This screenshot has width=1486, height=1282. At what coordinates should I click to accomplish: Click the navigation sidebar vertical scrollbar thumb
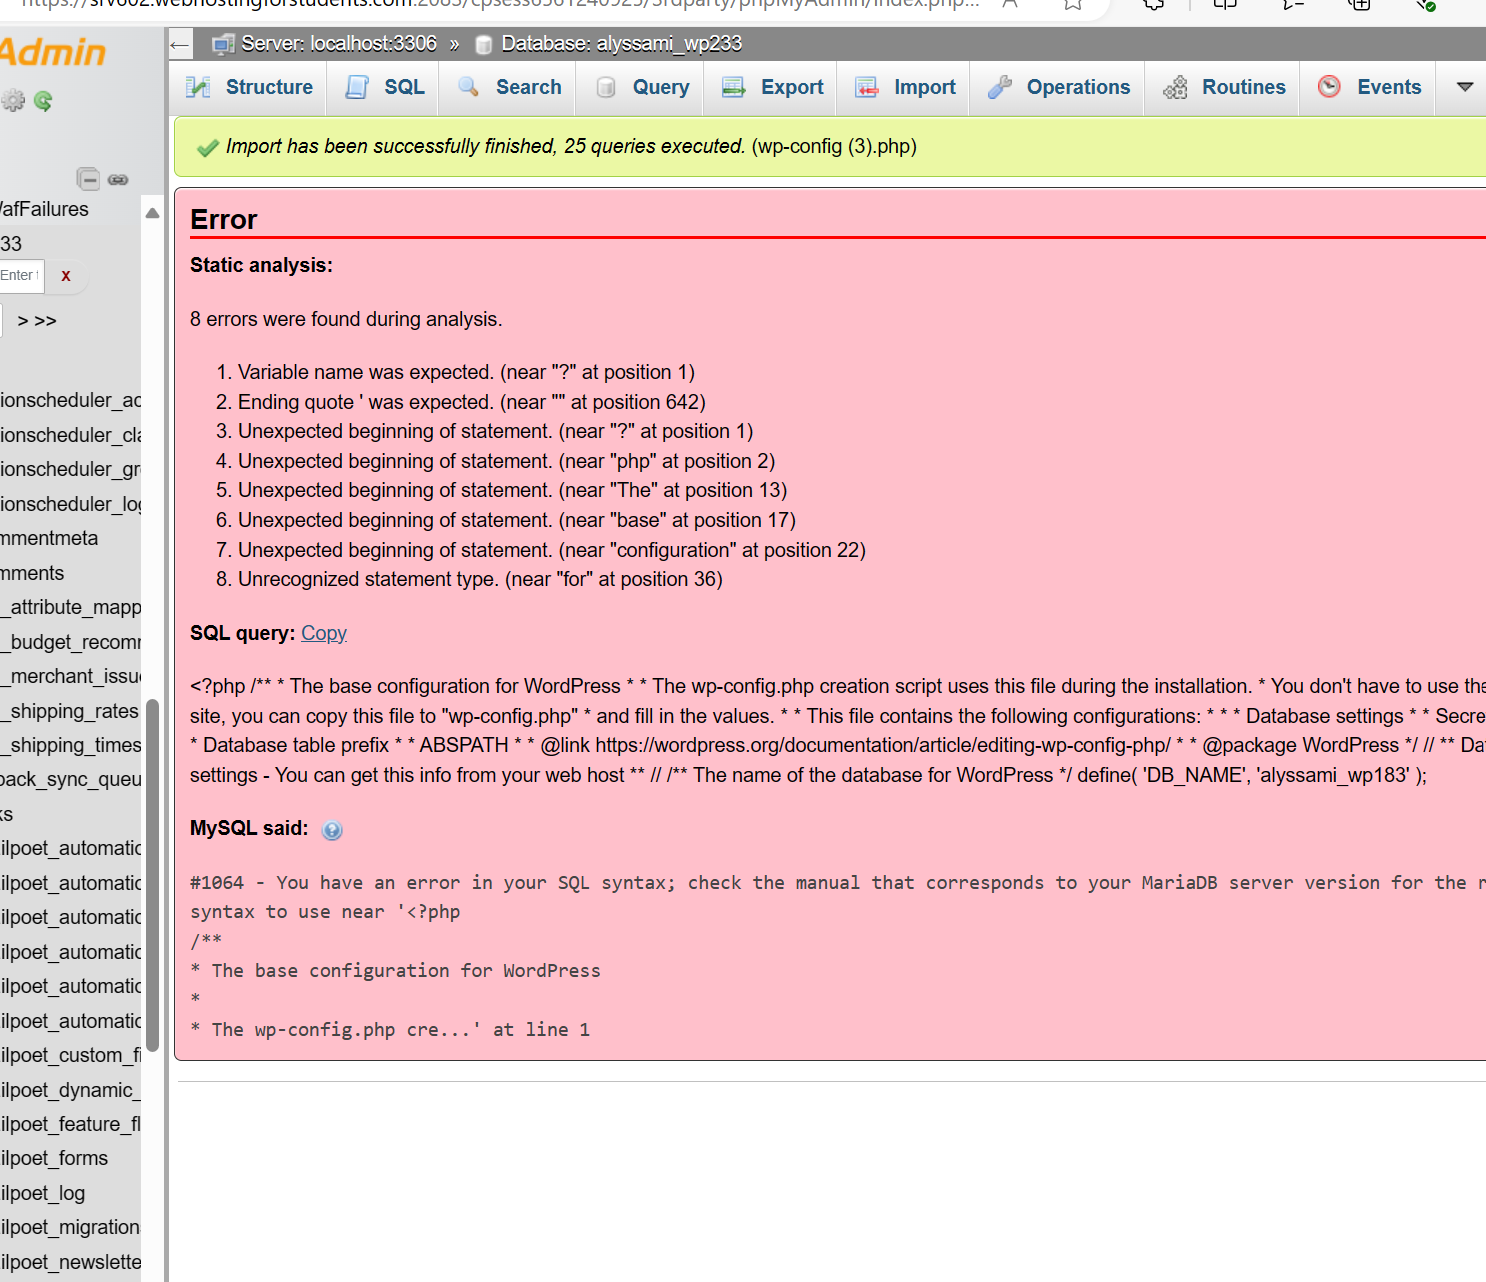[x=153, y=875]
